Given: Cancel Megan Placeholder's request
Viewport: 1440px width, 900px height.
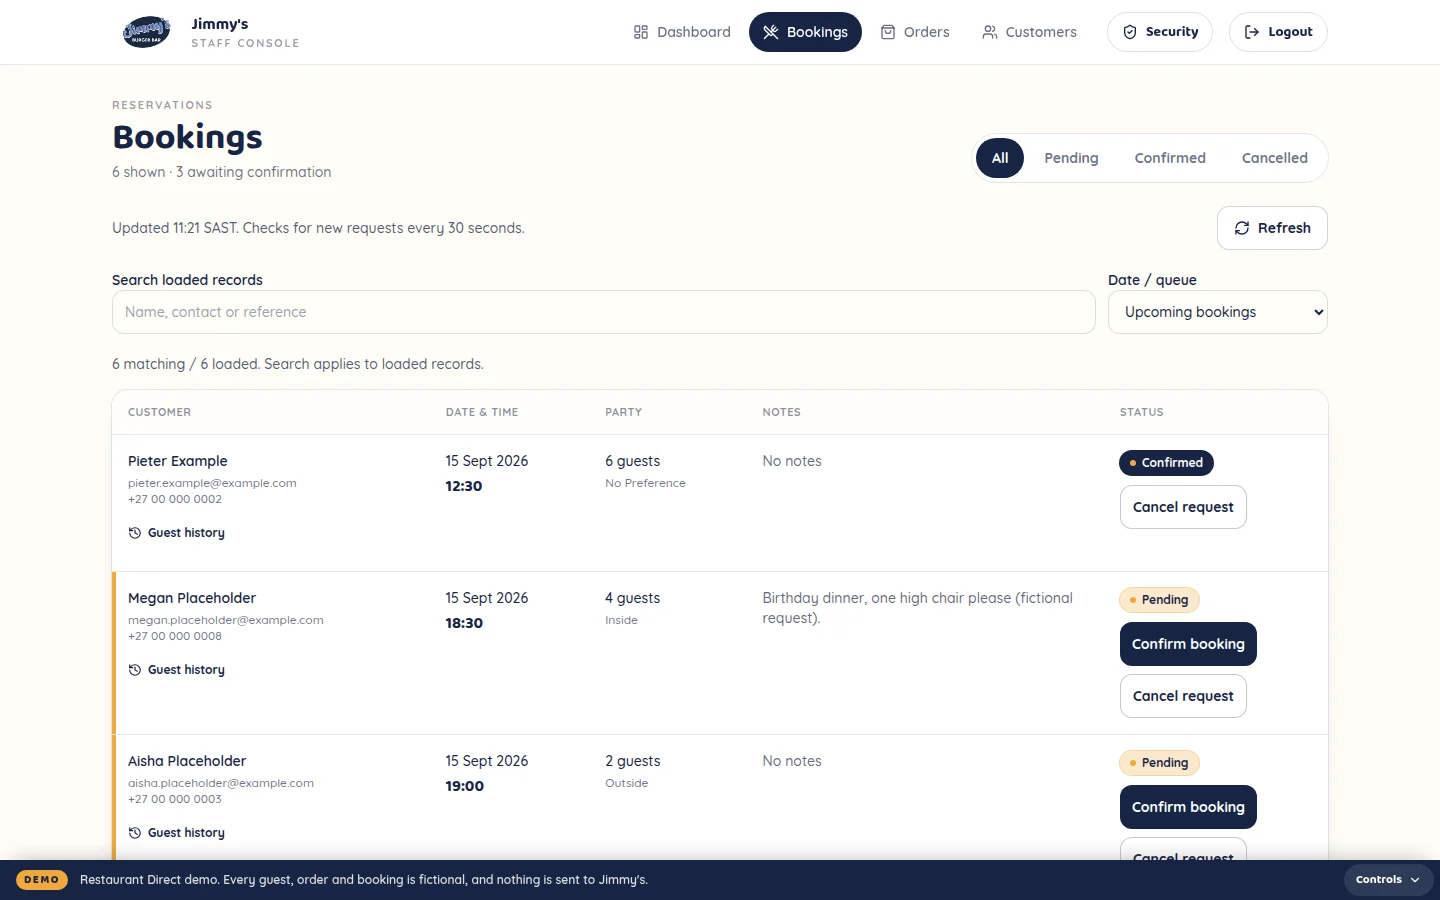Looking at the screenshot, I should 1183,696.
